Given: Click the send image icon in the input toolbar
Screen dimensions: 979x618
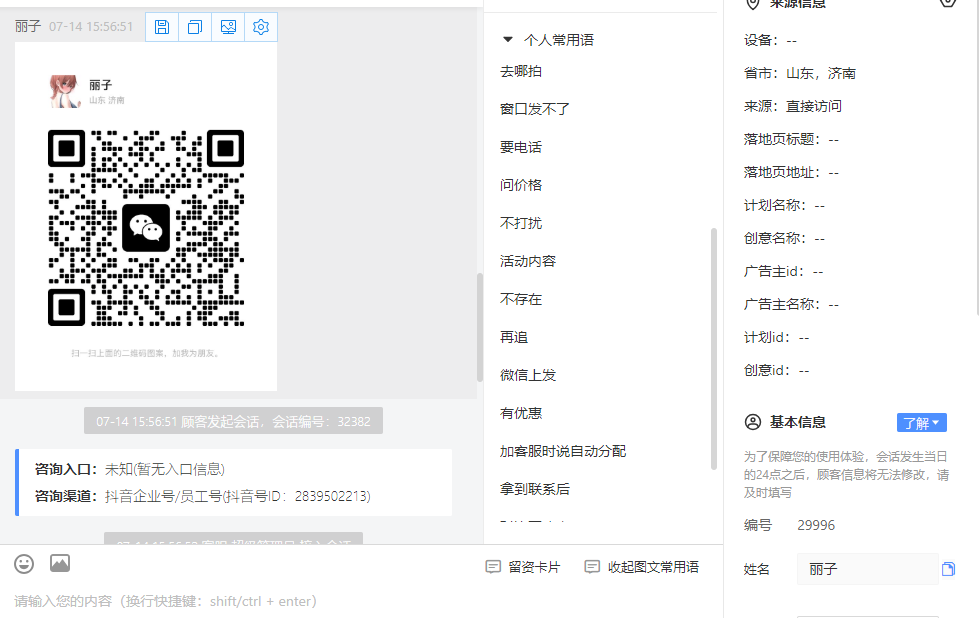Looking at the screenshot, I should [60, 563].
